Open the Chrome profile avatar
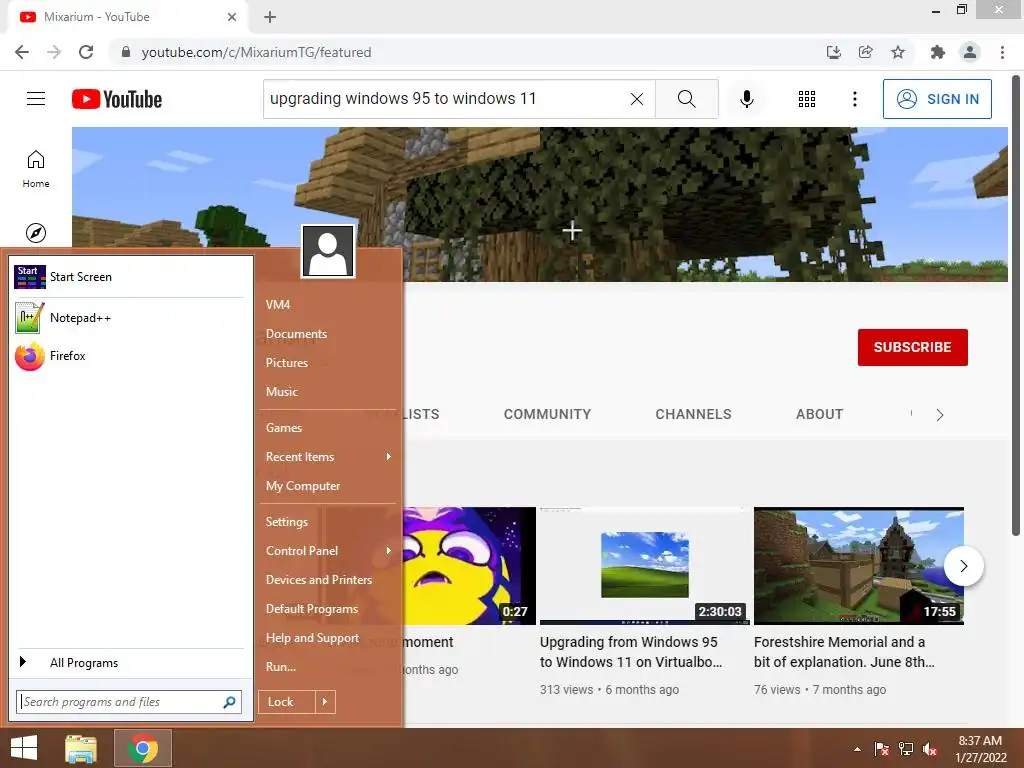 point(970,52)
